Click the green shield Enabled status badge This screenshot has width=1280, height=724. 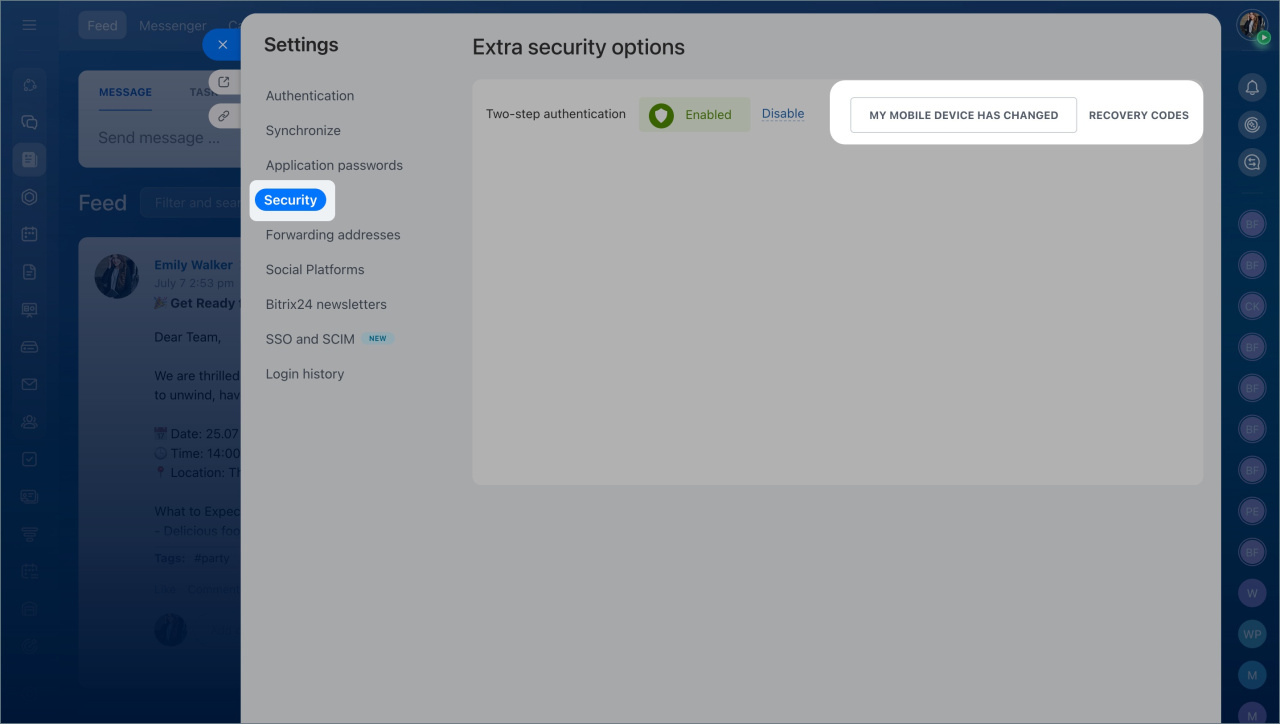pos(694,115)
